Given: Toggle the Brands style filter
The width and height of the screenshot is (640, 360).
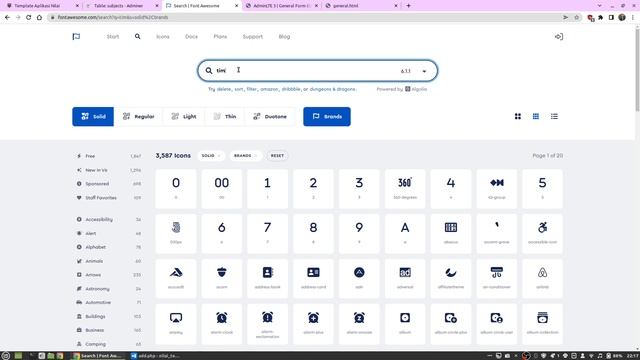Looking at the screenshot, I should coord(327,117).
